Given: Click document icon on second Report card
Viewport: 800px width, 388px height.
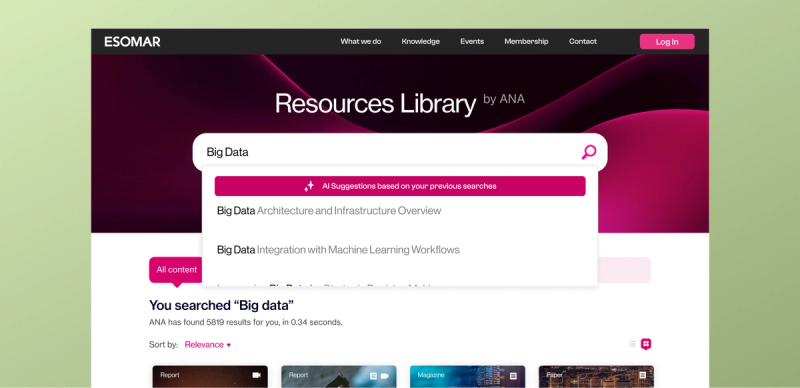Looking at the screenshot, I should 373,376.
